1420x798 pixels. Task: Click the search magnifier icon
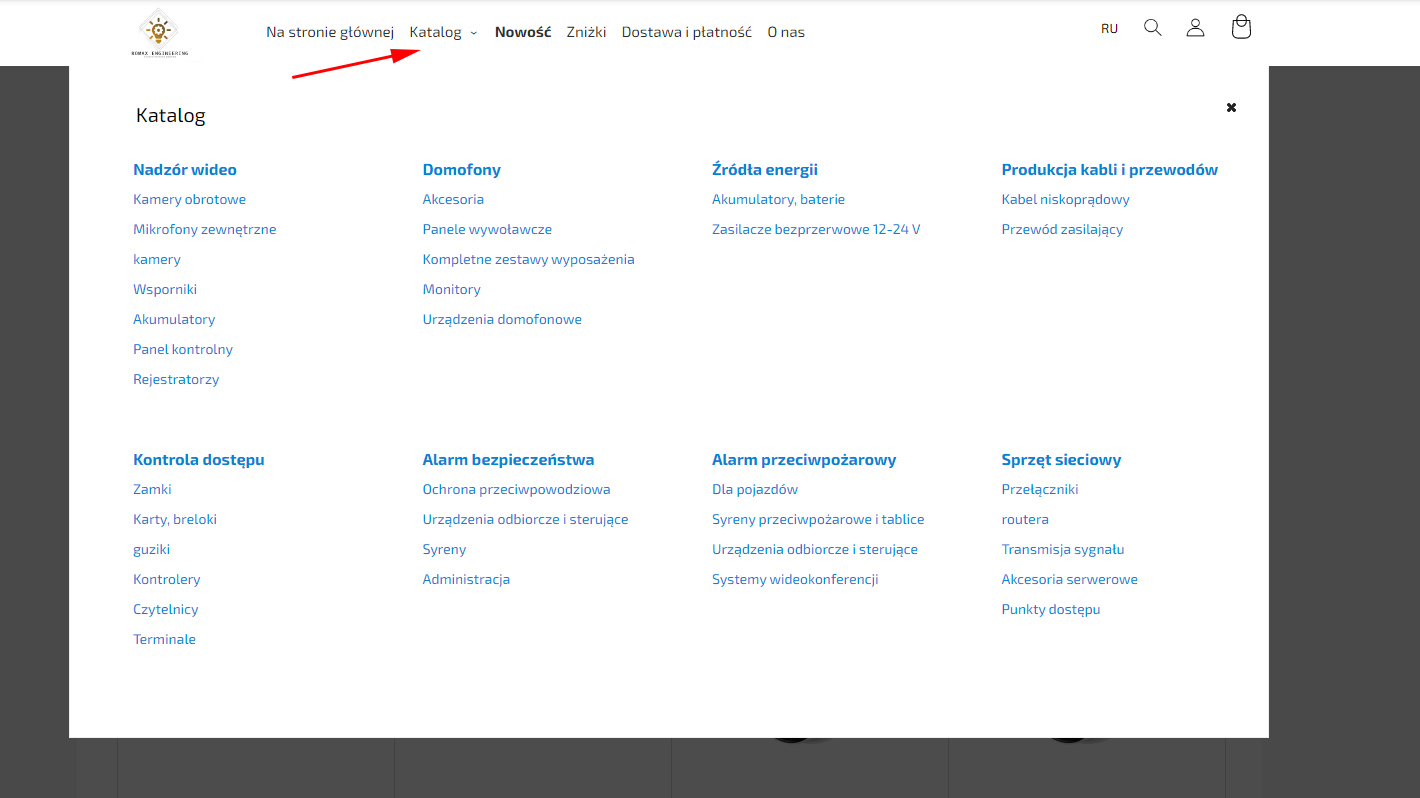pyautogui.click(x=1152, y=28)
